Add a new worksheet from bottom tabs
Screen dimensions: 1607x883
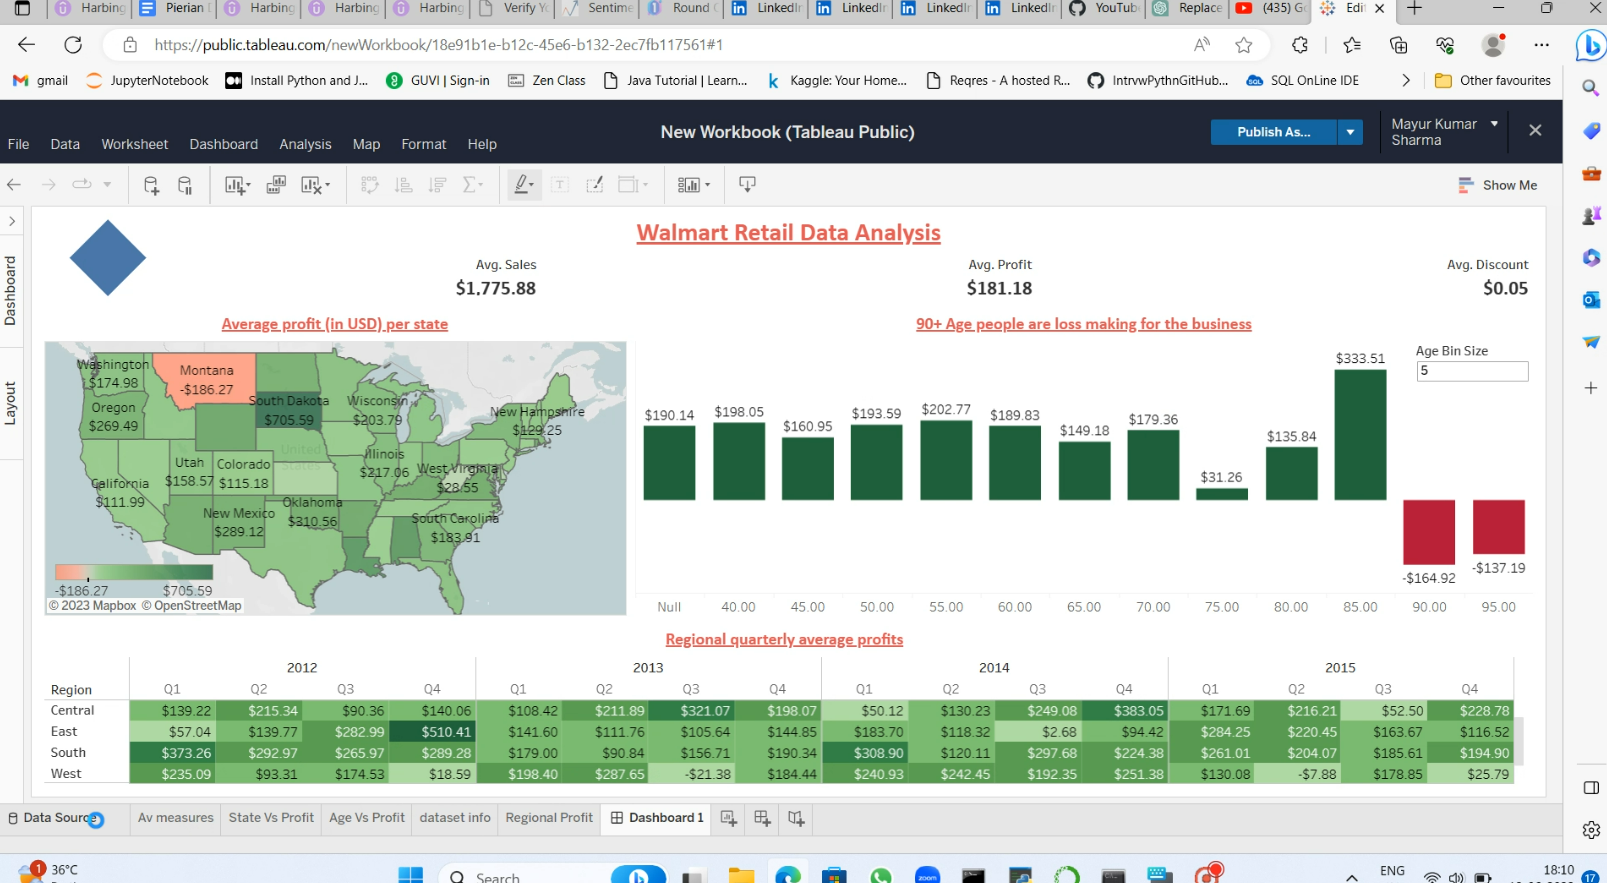coord(729,818)
